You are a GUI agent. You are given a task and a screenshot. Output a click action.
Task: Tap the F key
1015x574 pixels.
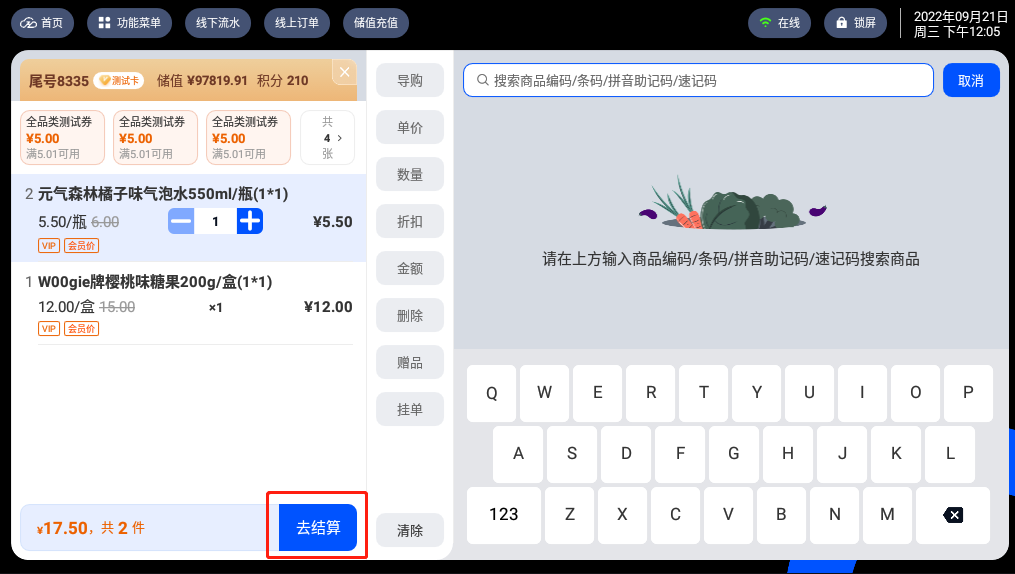[680, 454]
